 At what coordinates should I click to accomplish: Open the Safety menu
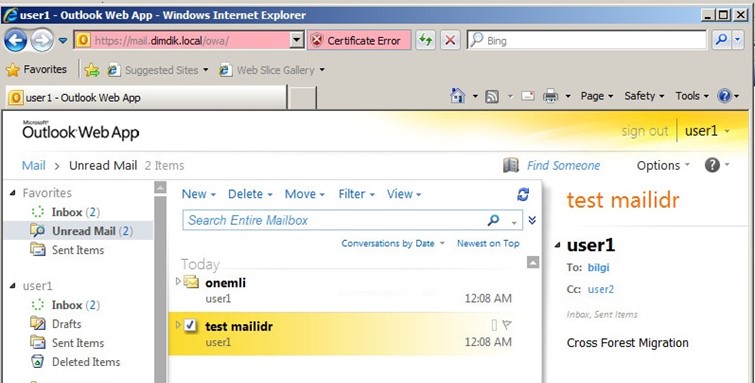[644, 96]
